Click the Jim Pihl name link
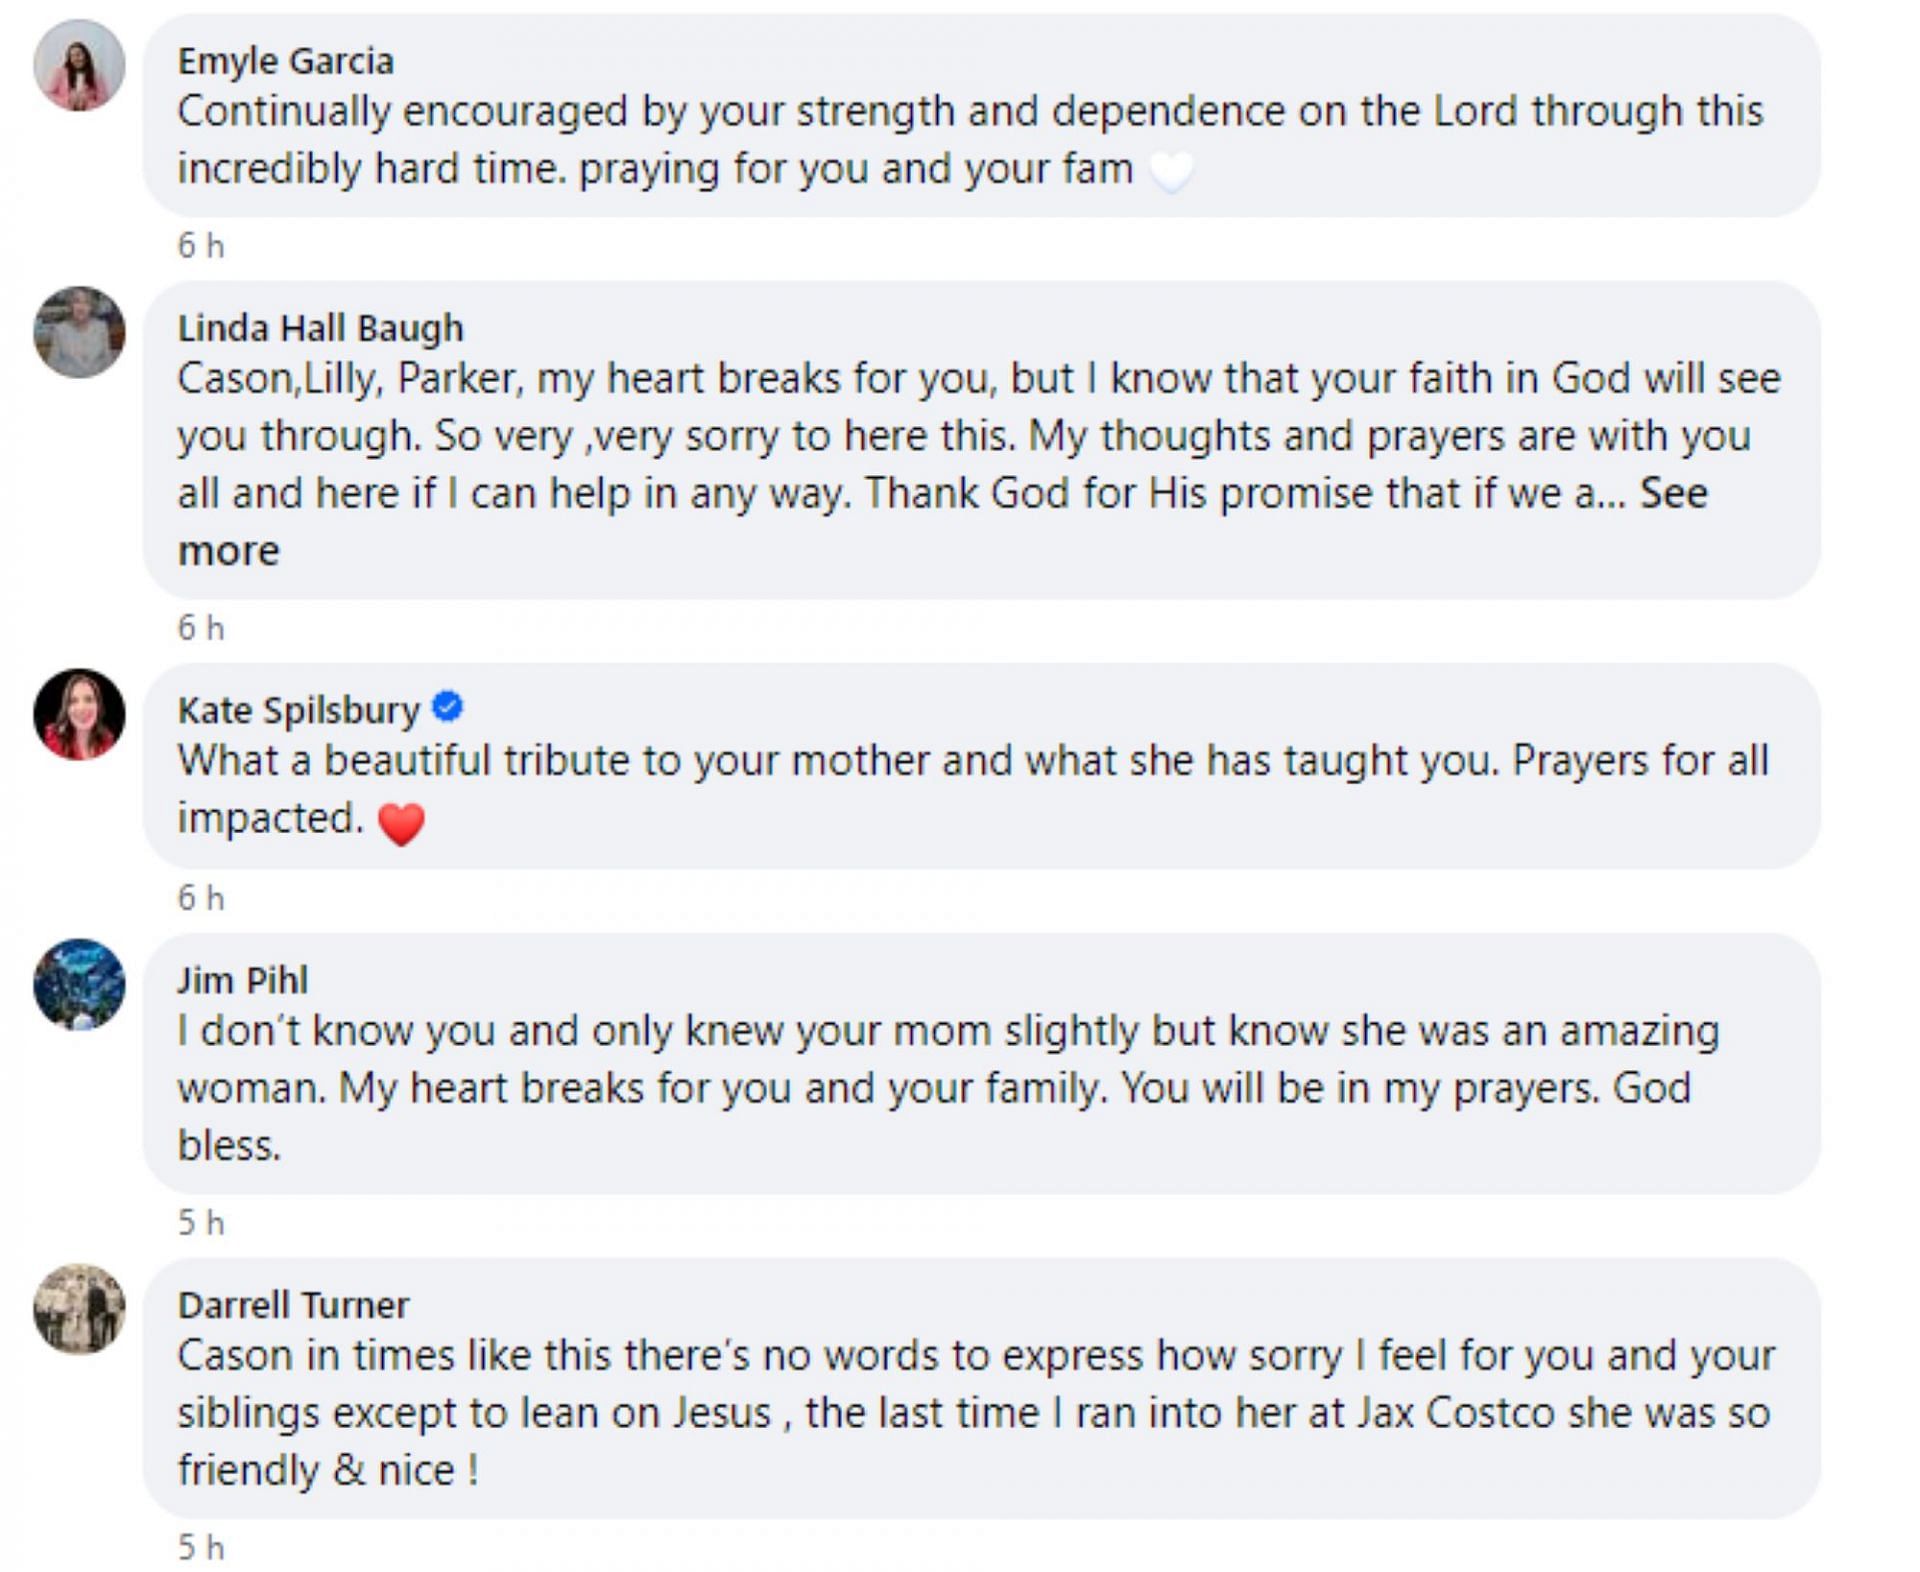 click(243, 980)
